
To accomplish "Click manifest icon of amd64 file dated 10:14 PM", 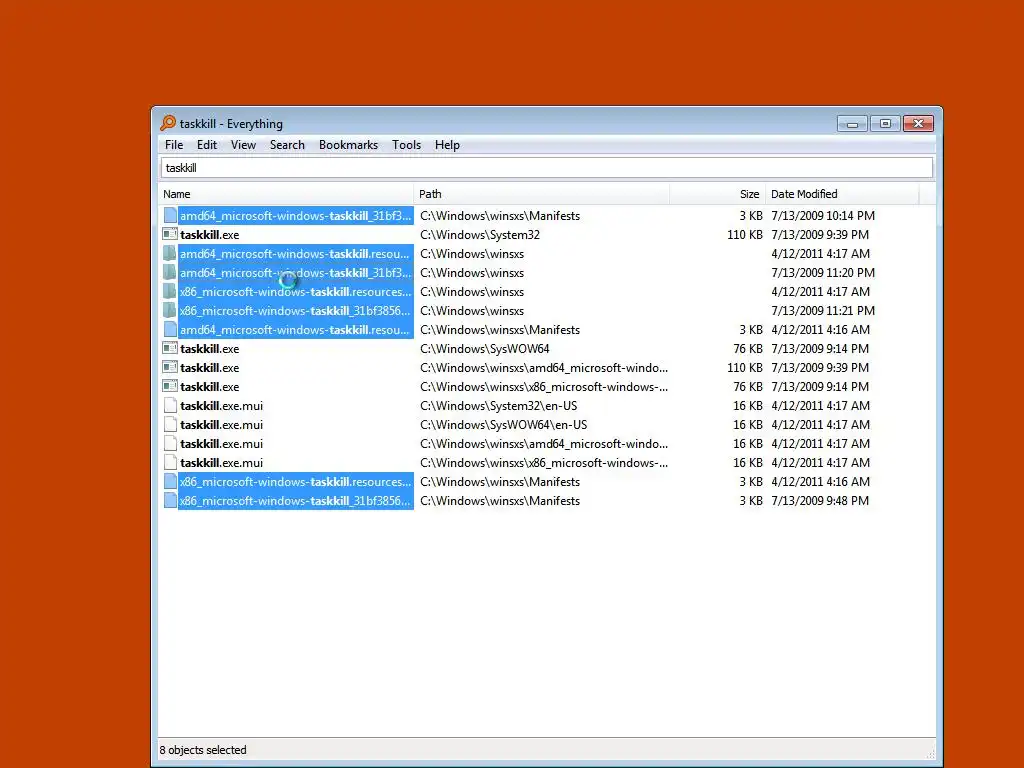I will [170, 216].
